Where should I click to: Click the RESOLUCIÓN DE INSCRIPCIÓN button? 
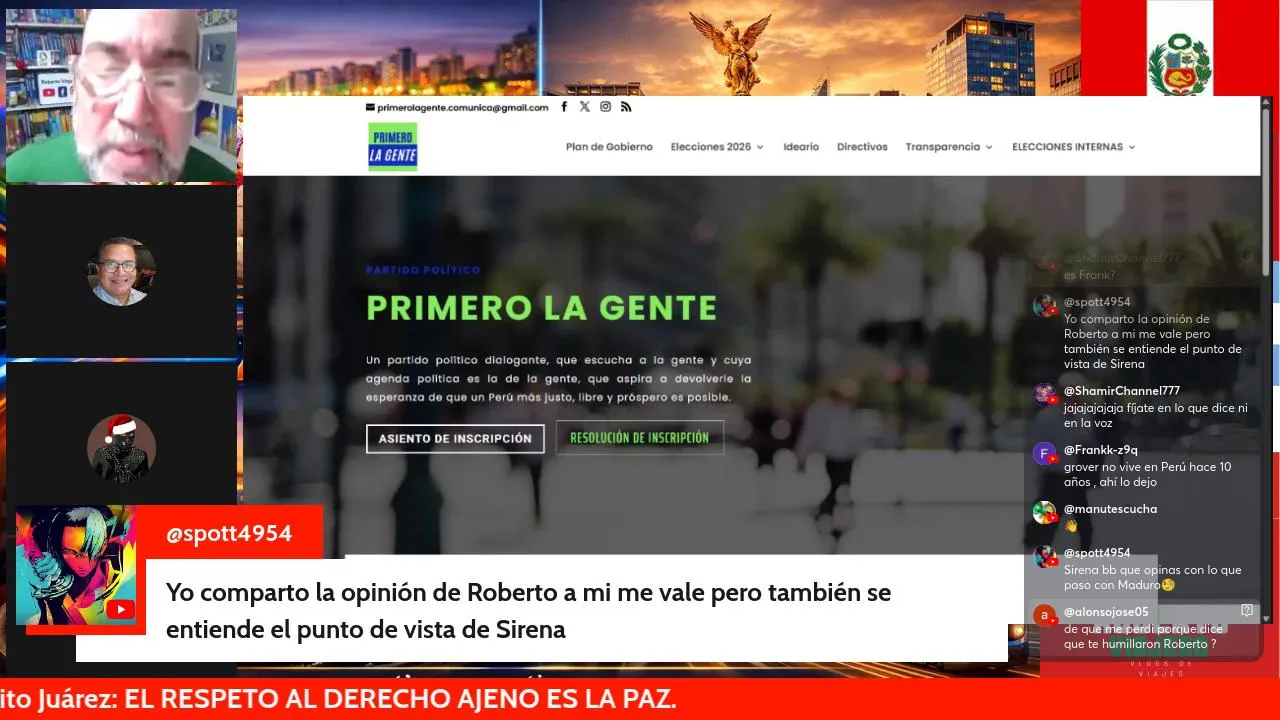(x=640, y=438)
